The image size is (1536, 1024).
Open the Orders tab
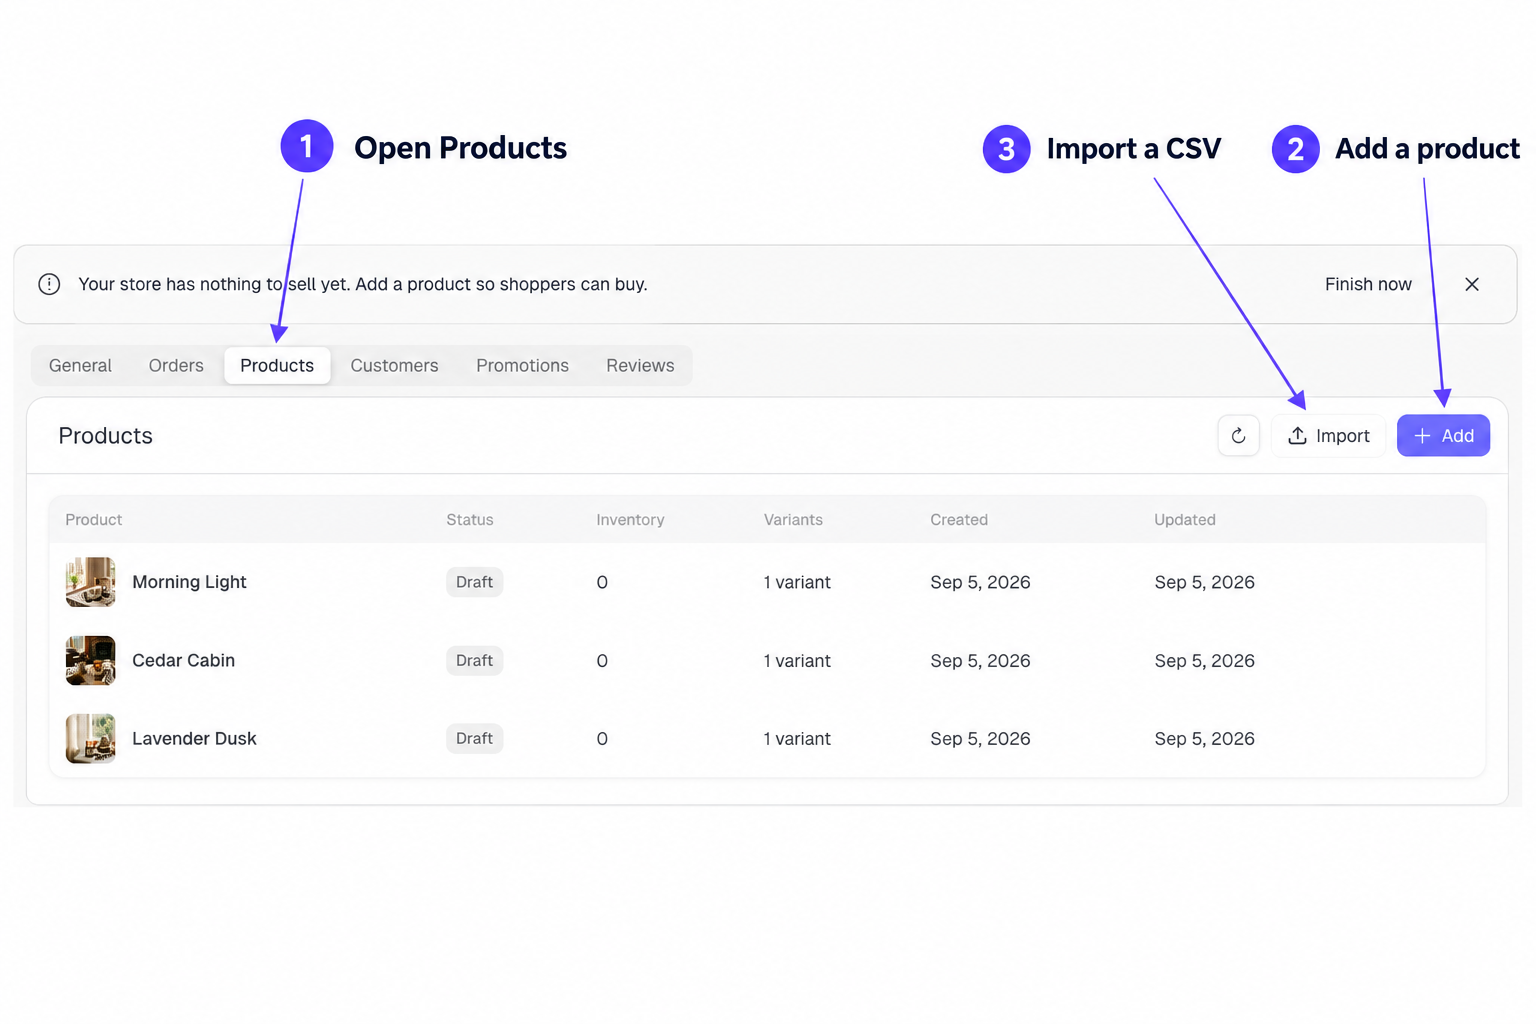[x=176, y=366]
